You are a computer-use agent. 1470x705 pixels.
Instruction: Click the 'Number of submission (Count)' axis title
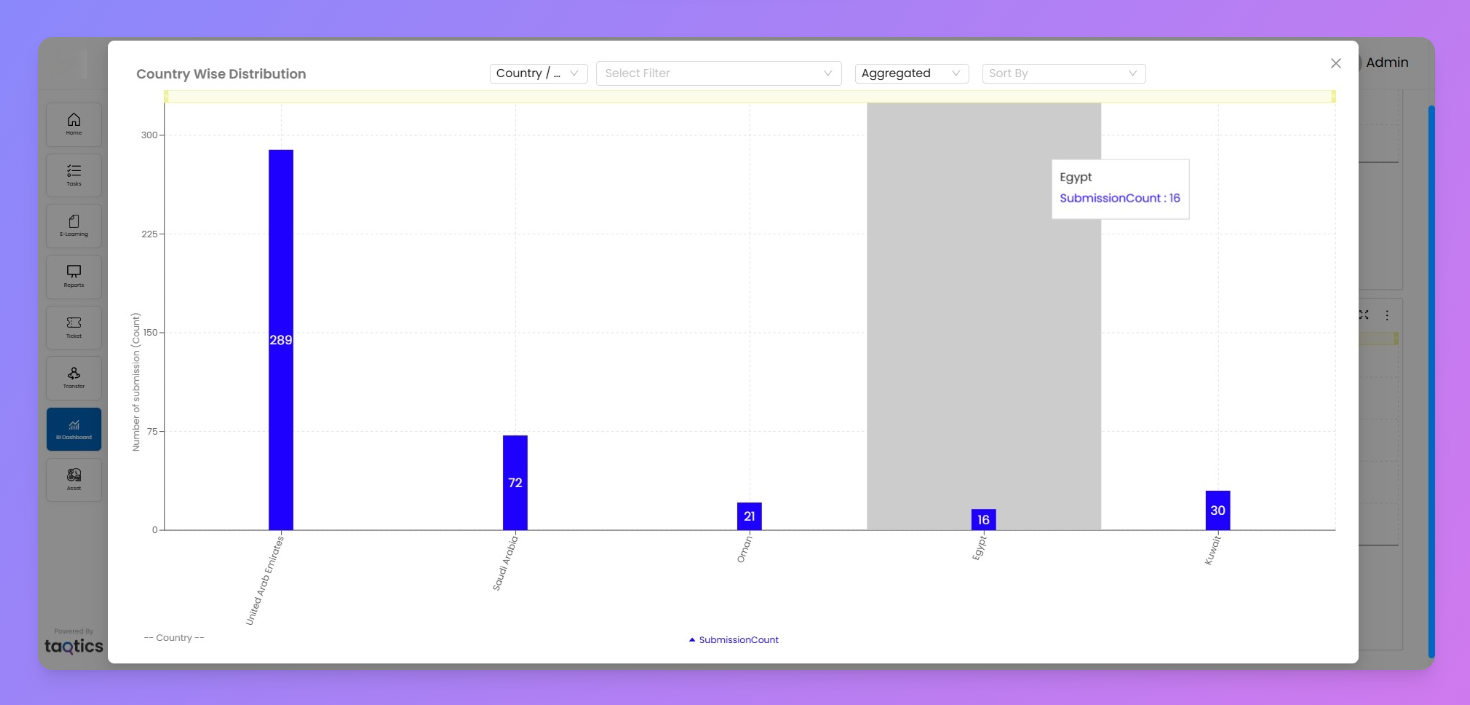(x=136, y=382)
